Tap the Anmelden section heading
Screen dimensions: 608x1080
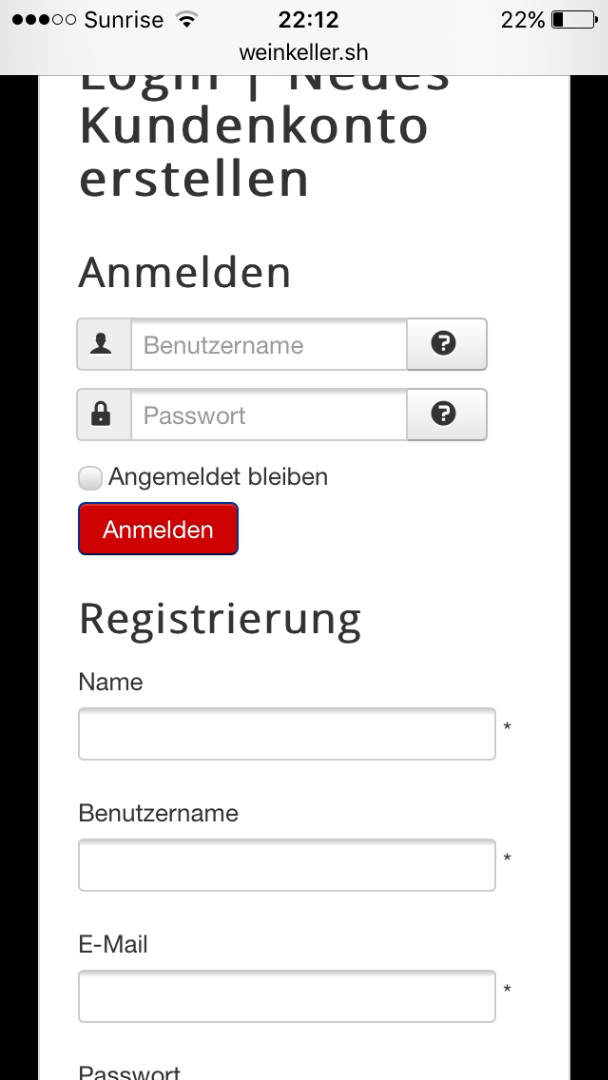tap(185, 272)
